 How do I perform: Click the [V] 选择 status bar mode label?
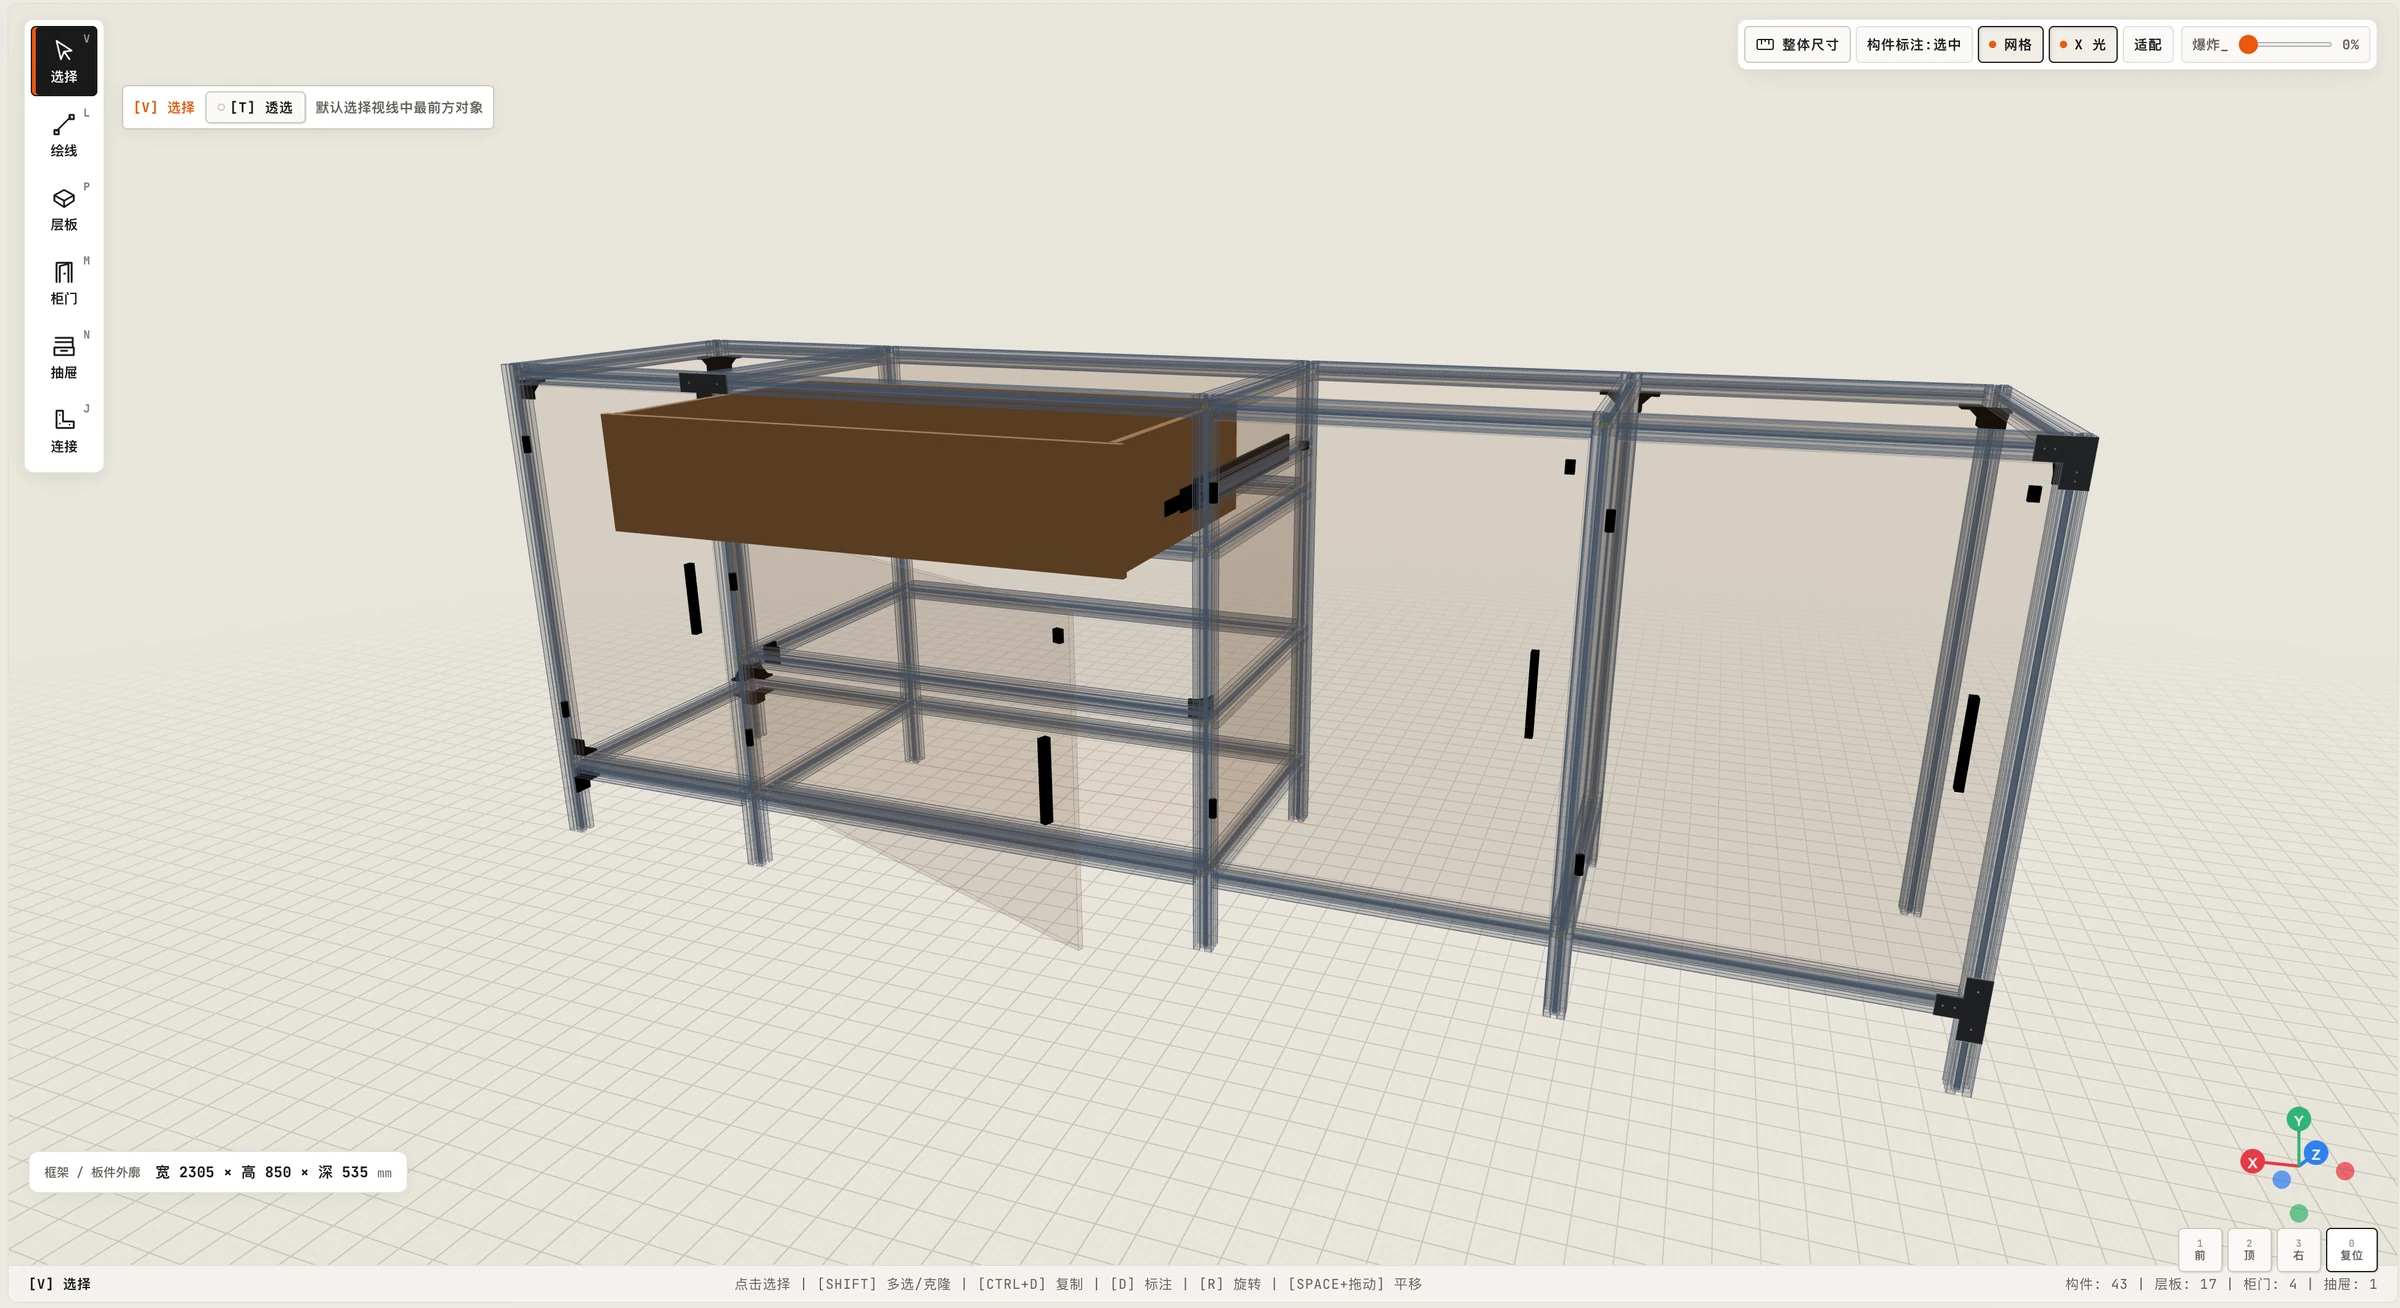60,1284
